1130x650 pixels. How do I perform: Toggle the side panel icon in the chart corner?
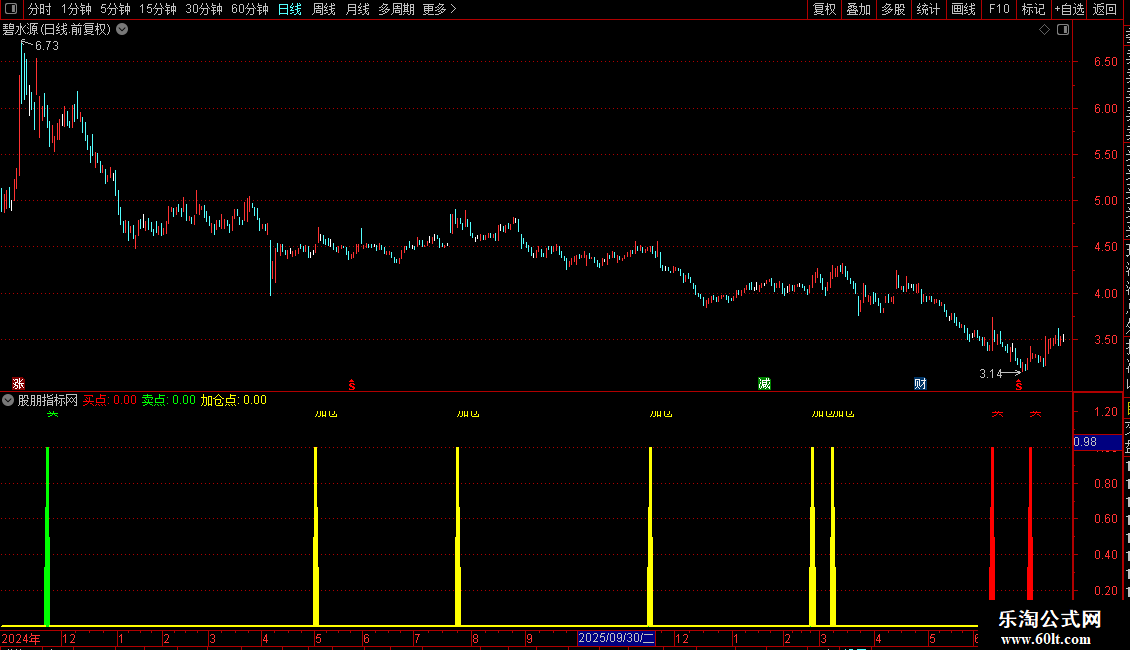pos(1063,30)
